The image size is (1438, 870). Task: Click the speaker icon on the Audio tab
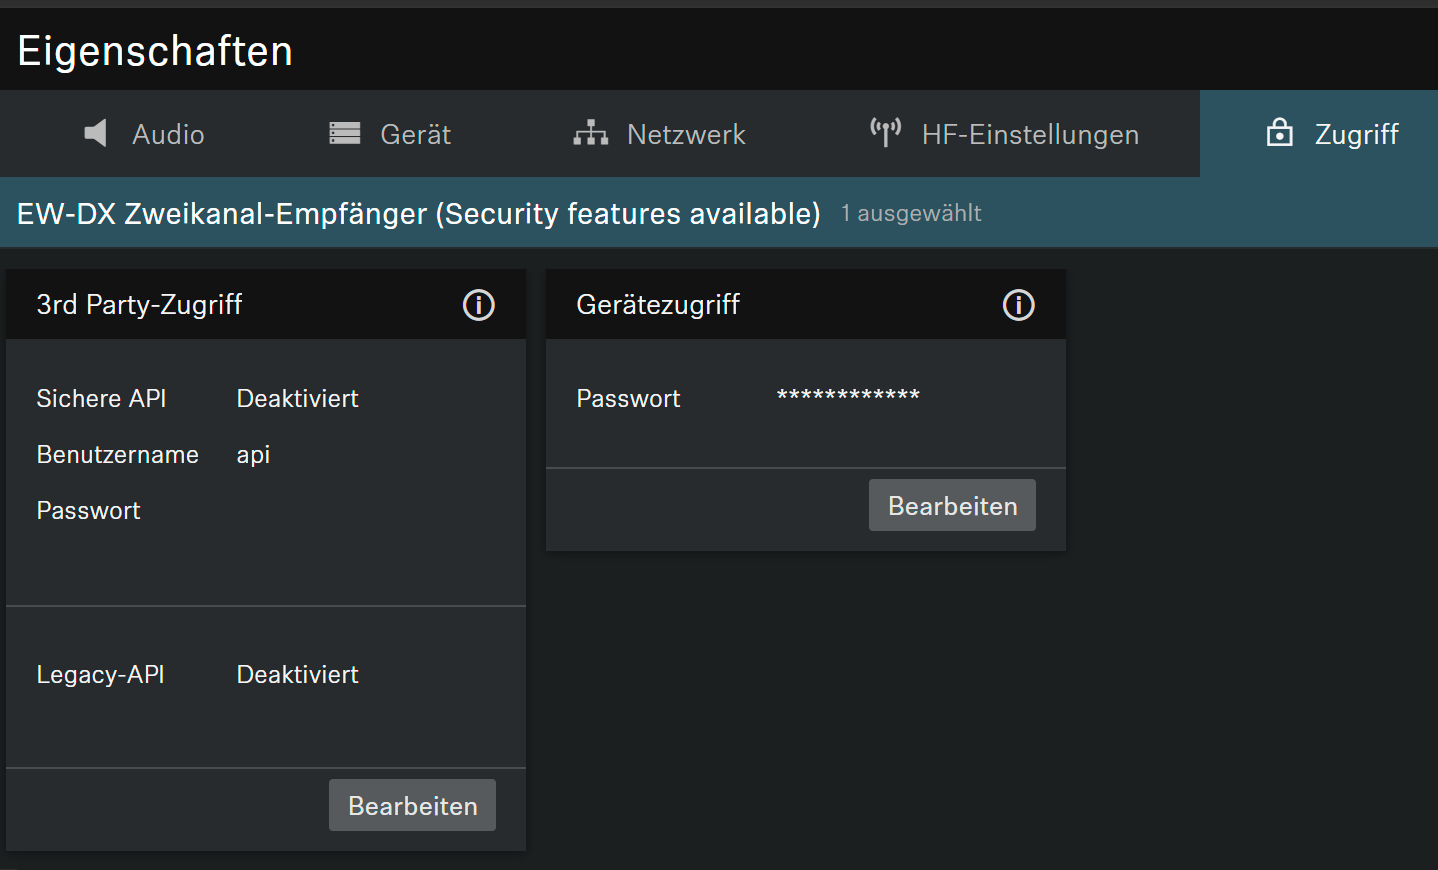[96, 134]
